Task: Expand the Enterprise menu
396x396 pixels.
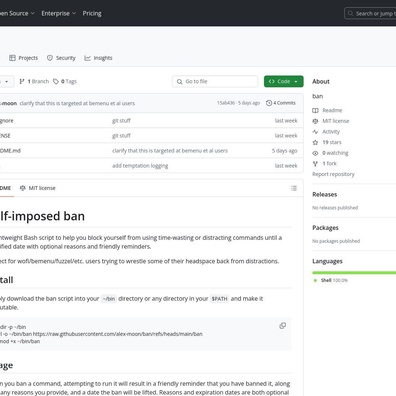Action: click(x=59, y=13)
